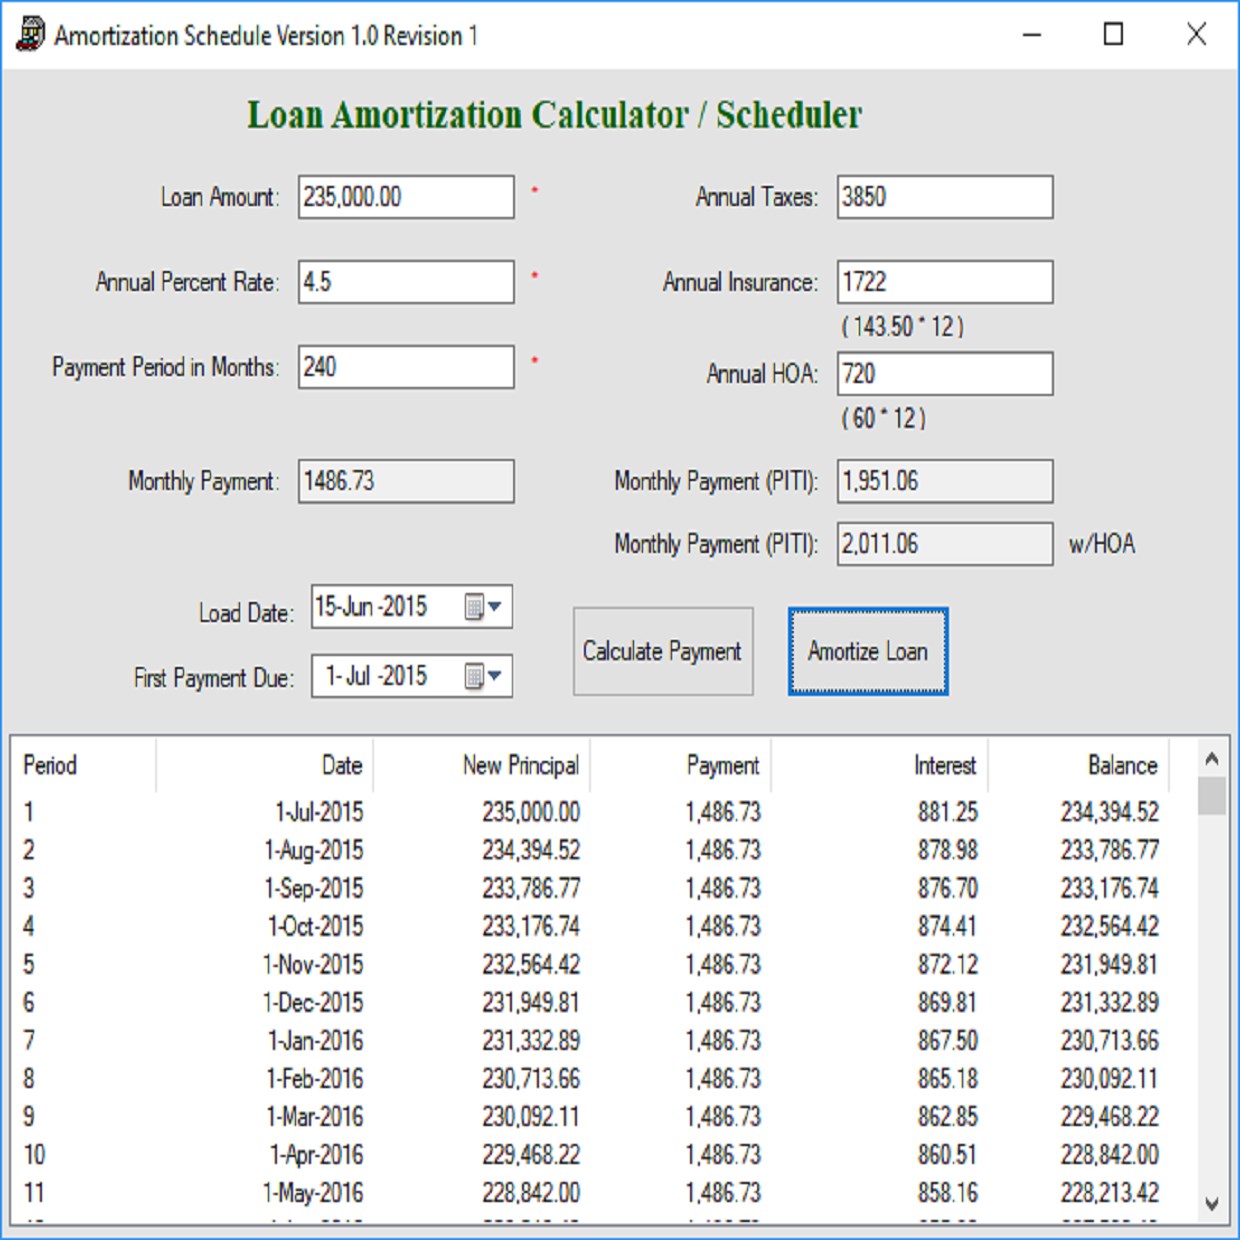Select the day portion of Load Date
The image size is (1240, 1240).
pyautogui.click(x=326, y=607)
